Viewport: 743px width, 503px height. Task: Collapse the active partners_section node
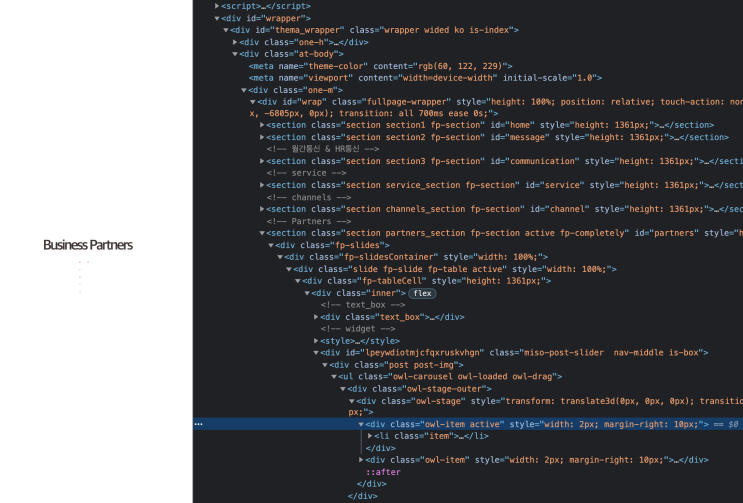pyautogui.click(x=262, y=233)
